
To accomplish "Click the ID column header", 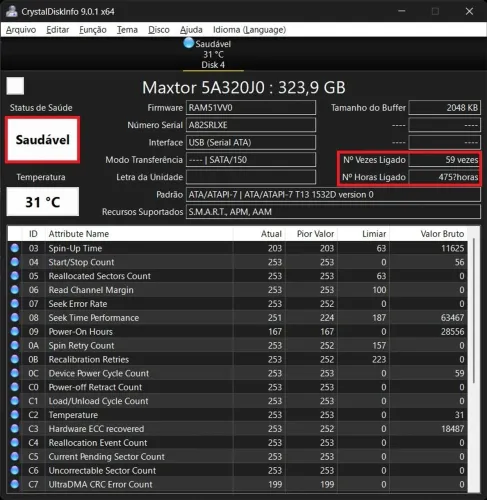I will click(33, 234).
